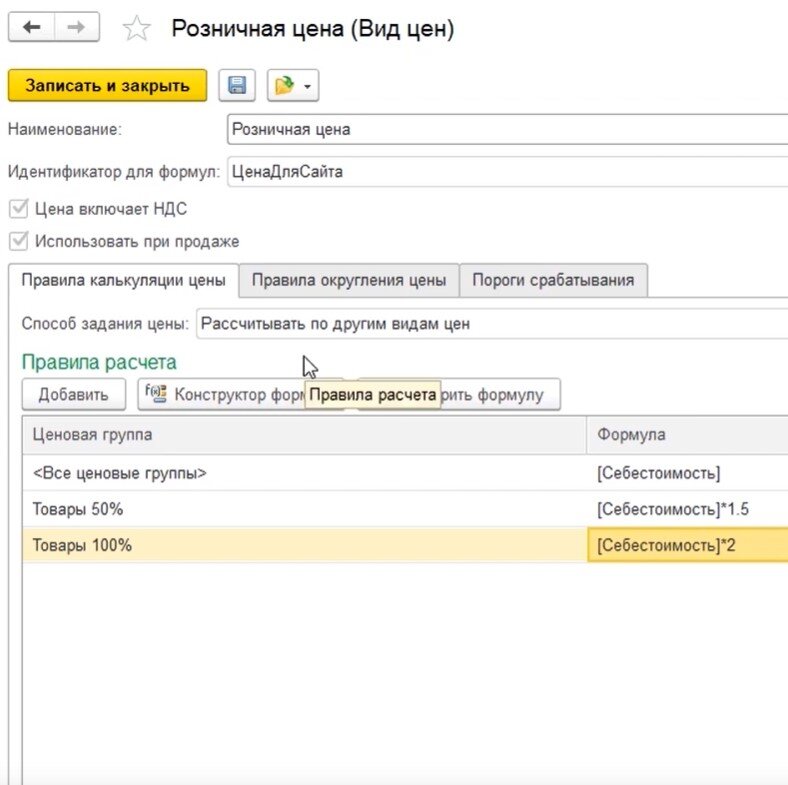Go forward with the right arrow button
The height and width of the screenshot is (785, 788).
[76, 27]
